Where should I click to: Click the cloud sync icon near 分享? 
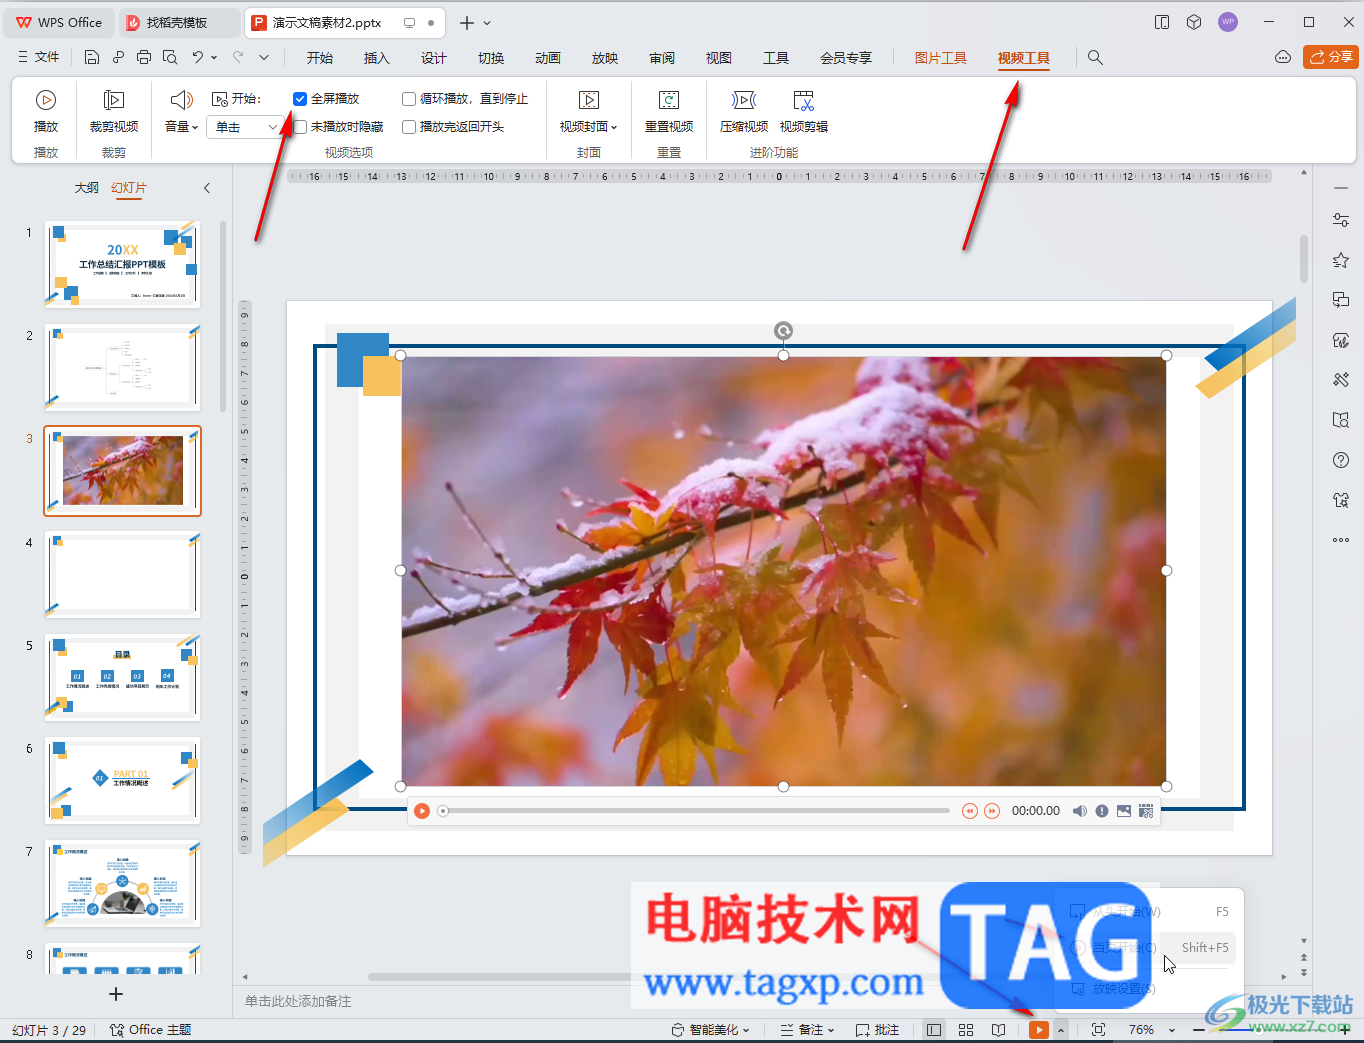coord(1283,57)
